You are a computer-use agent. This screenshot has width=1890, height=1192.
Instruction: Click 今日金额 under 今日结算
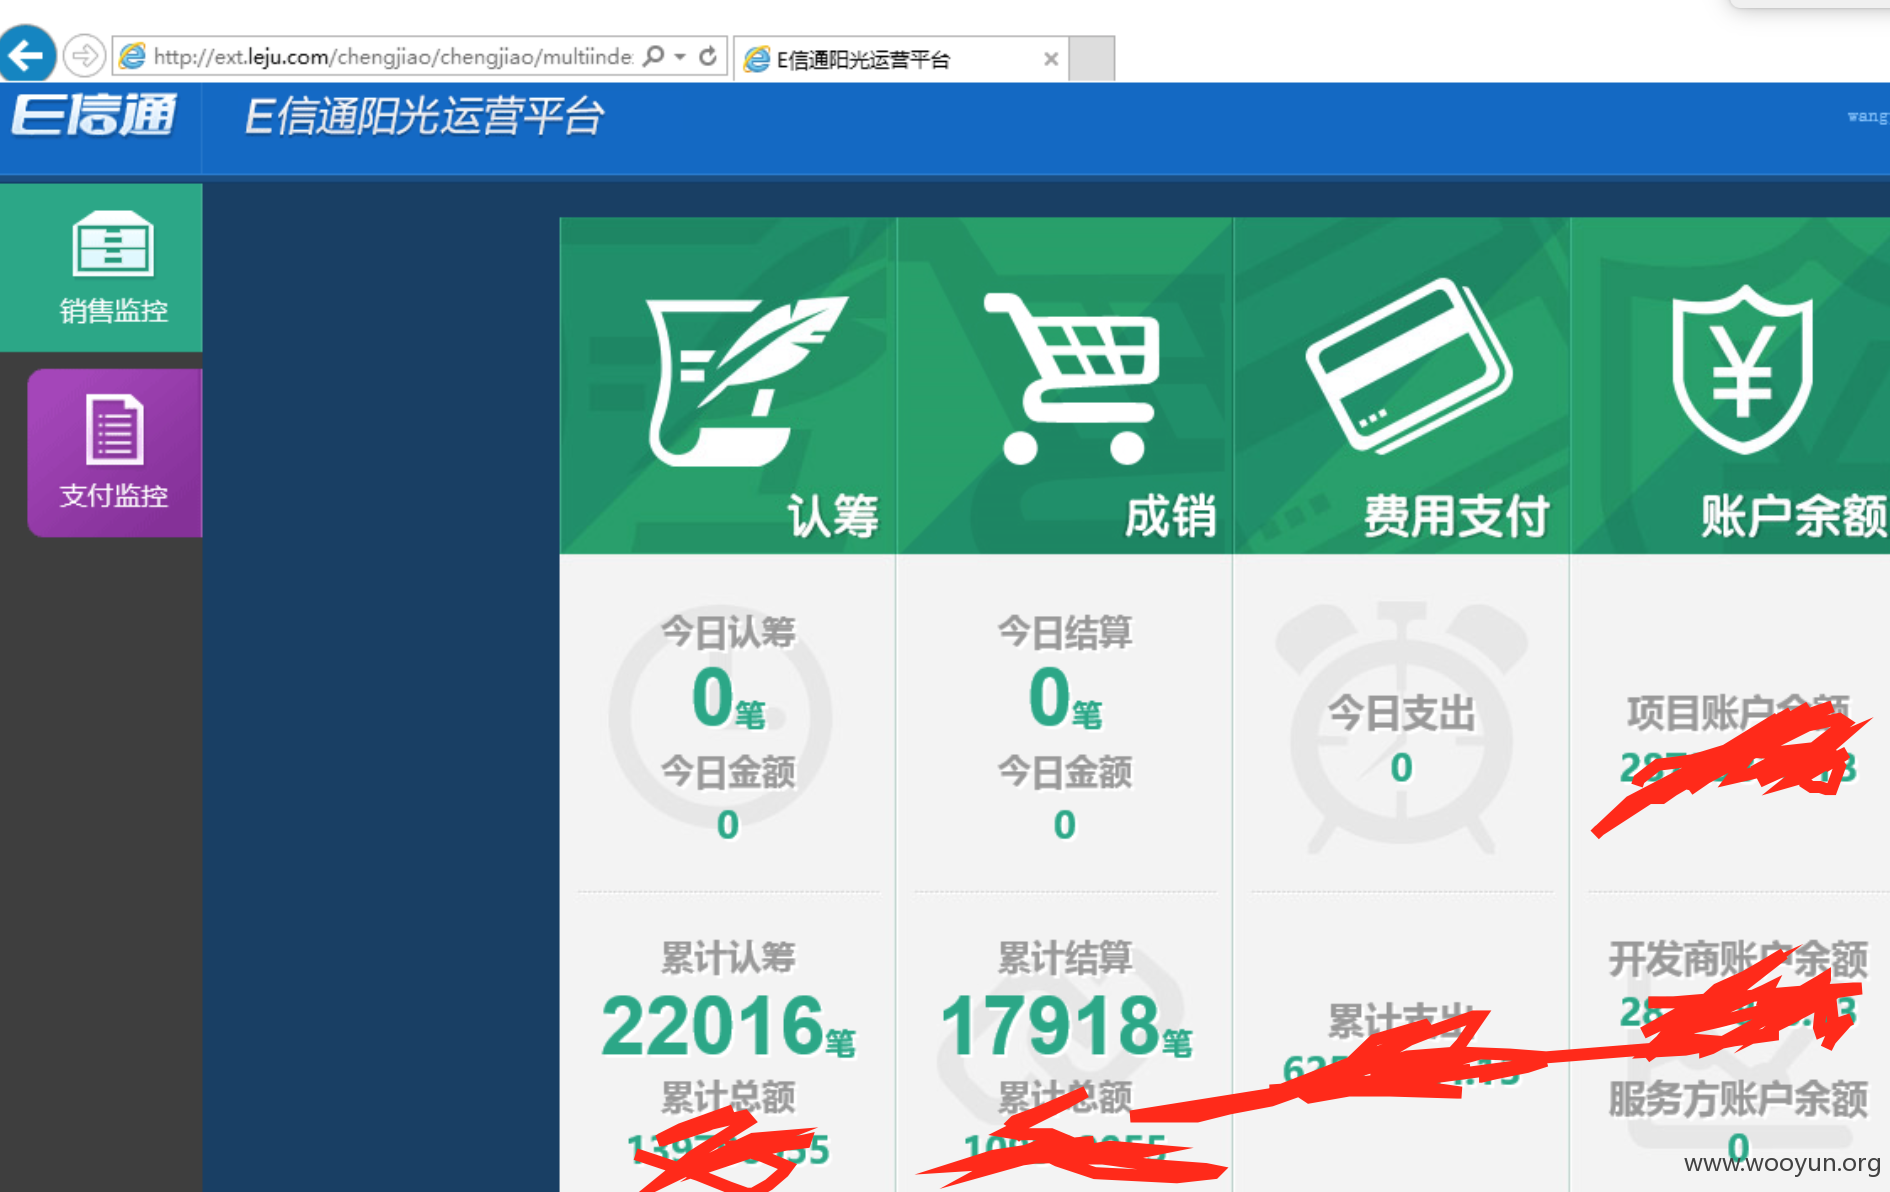point(1065,772)
